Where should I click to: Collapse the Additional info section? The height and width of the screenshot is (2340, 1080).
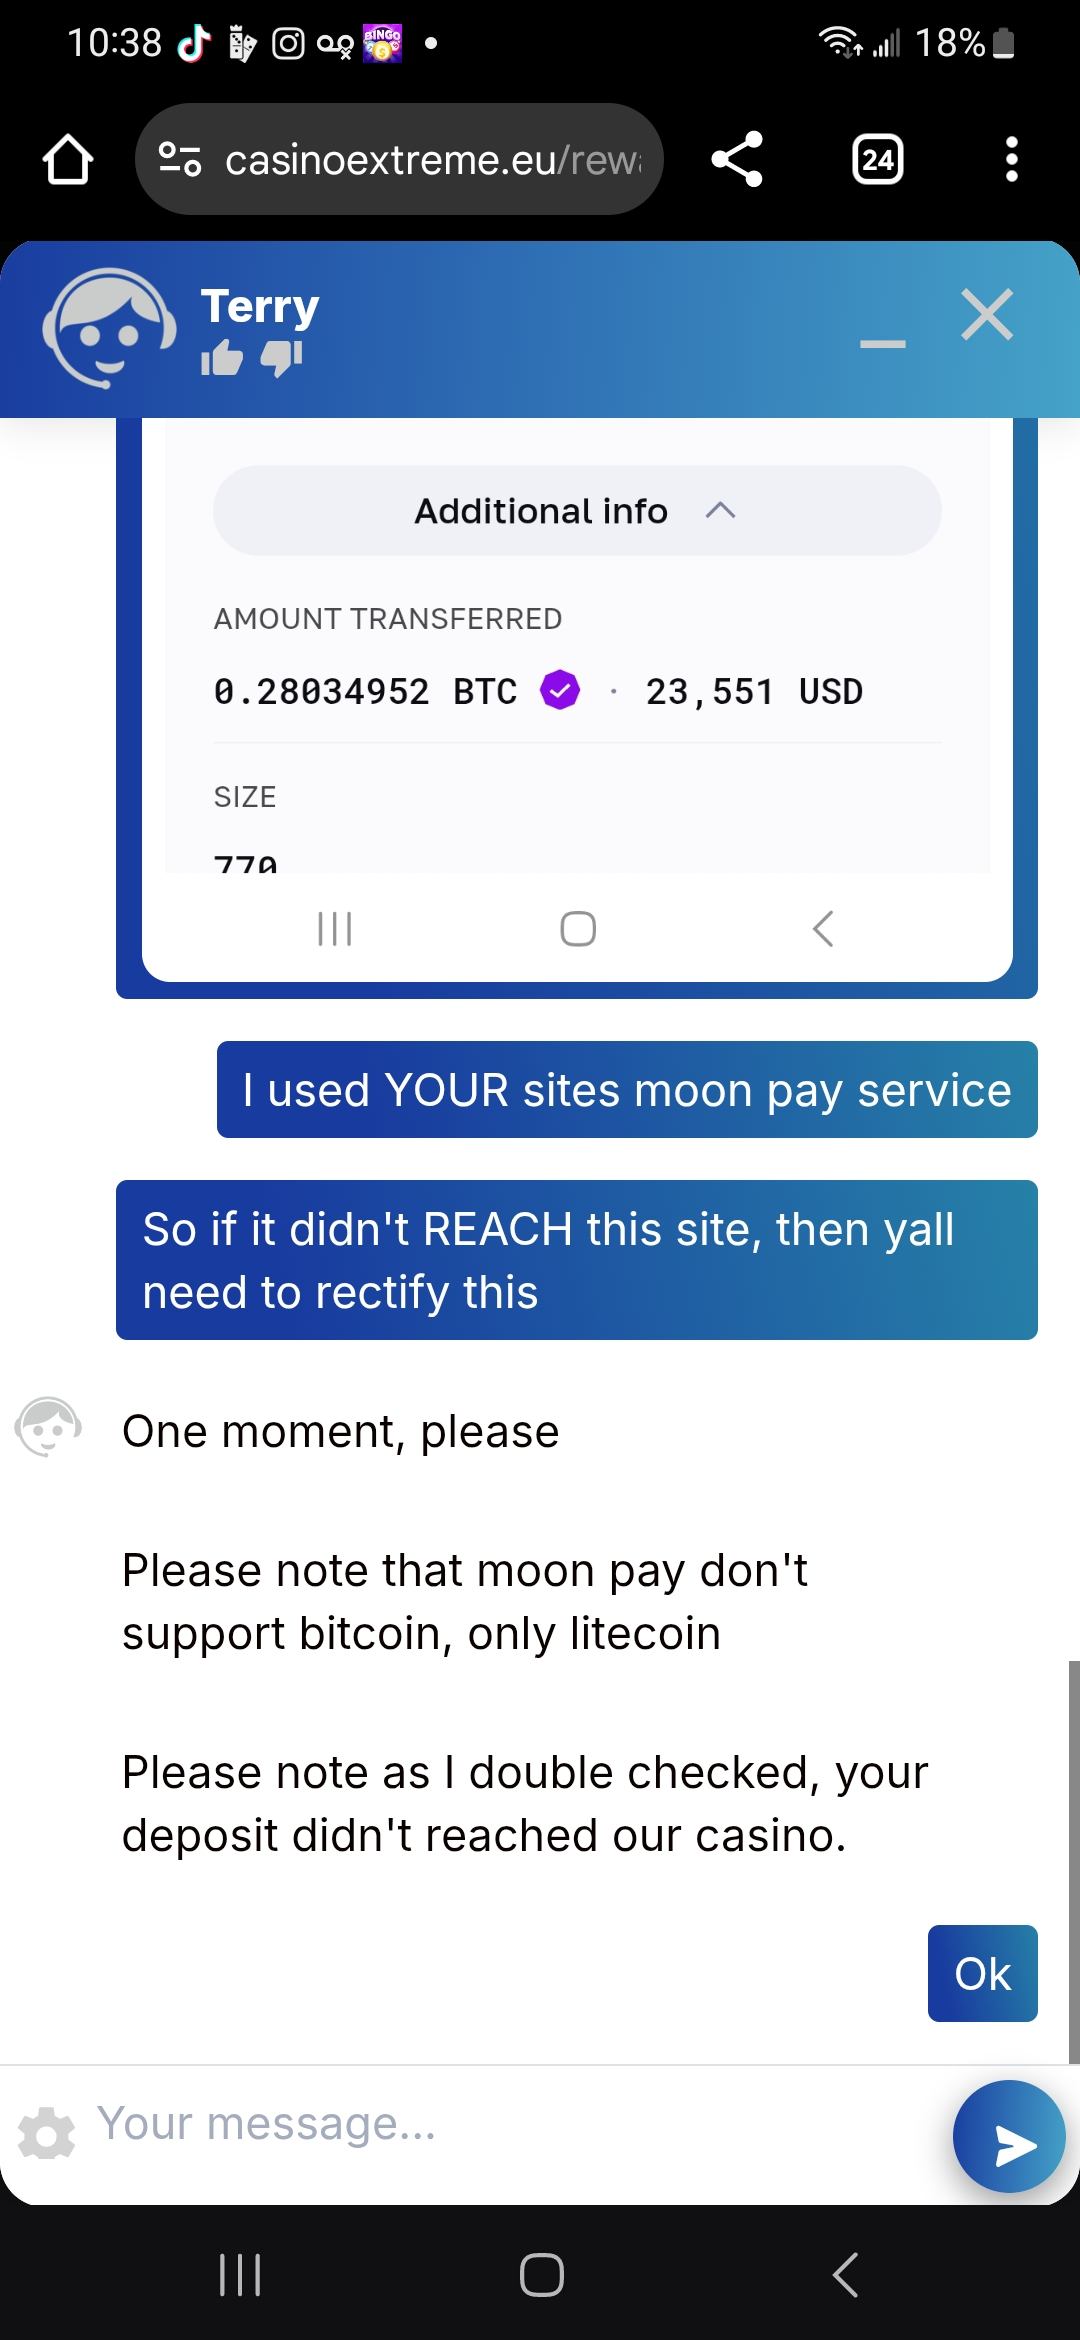point(577,511)
